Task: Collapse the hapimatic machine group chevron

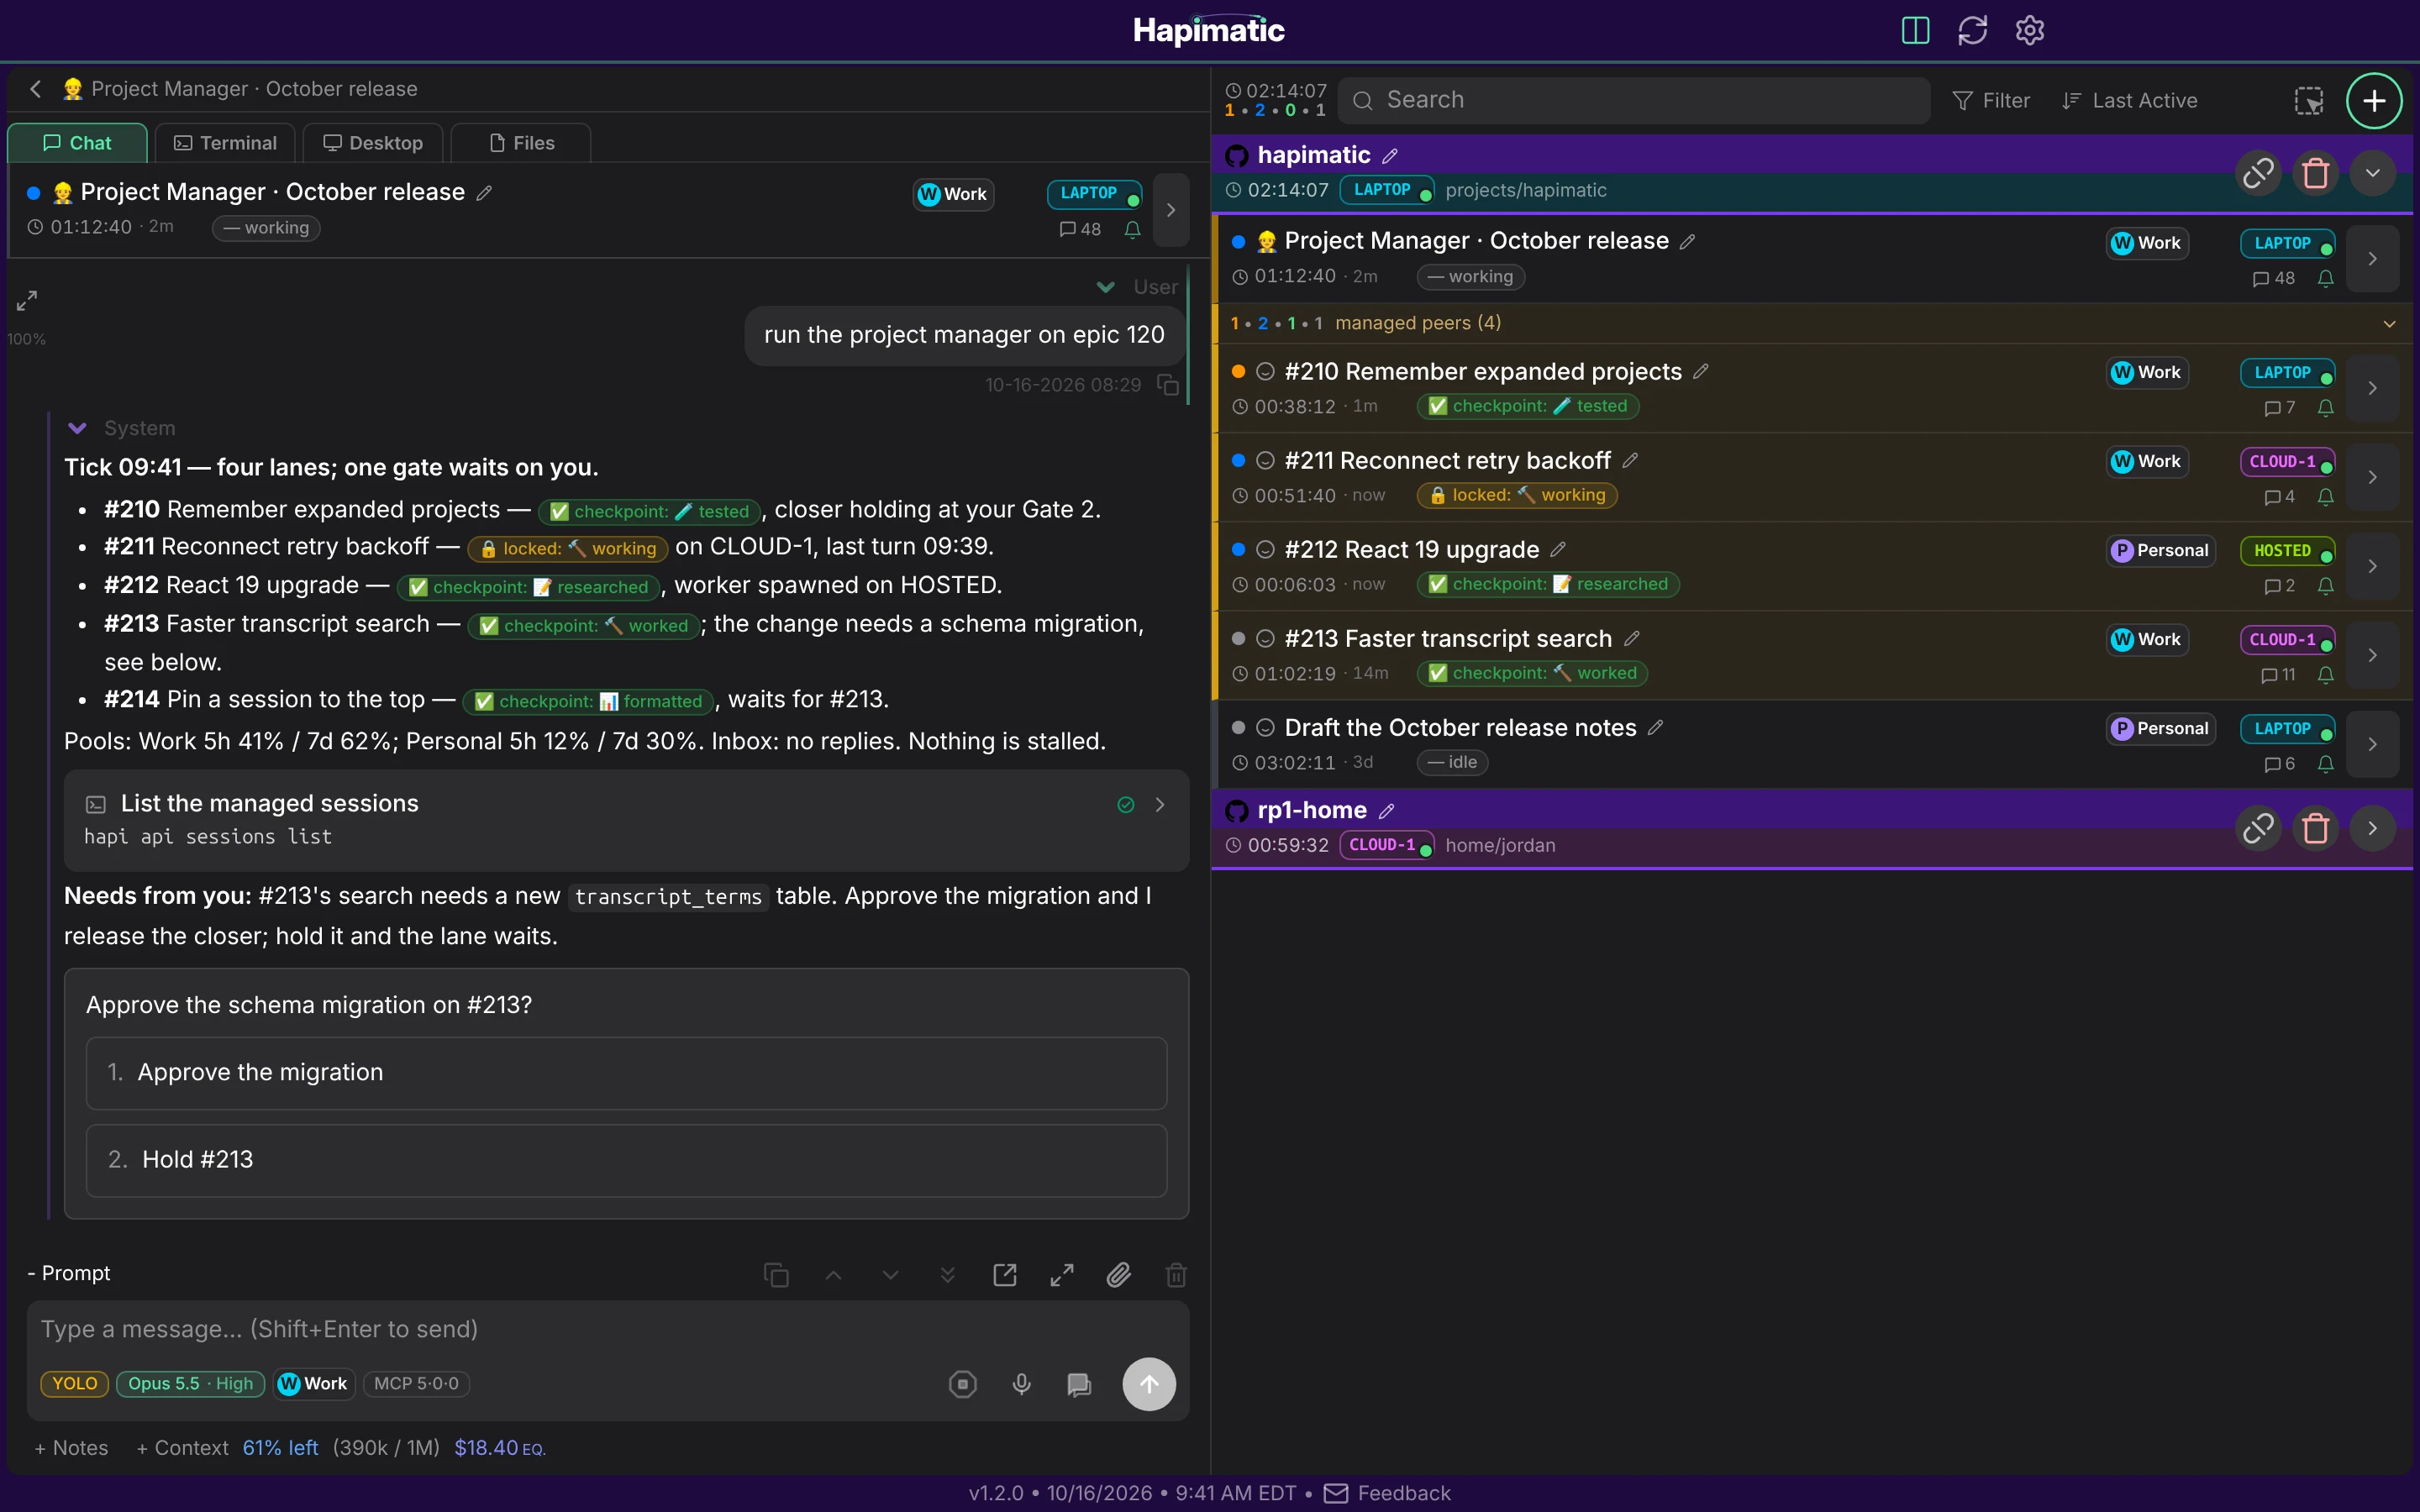Action: (2372, 173)
